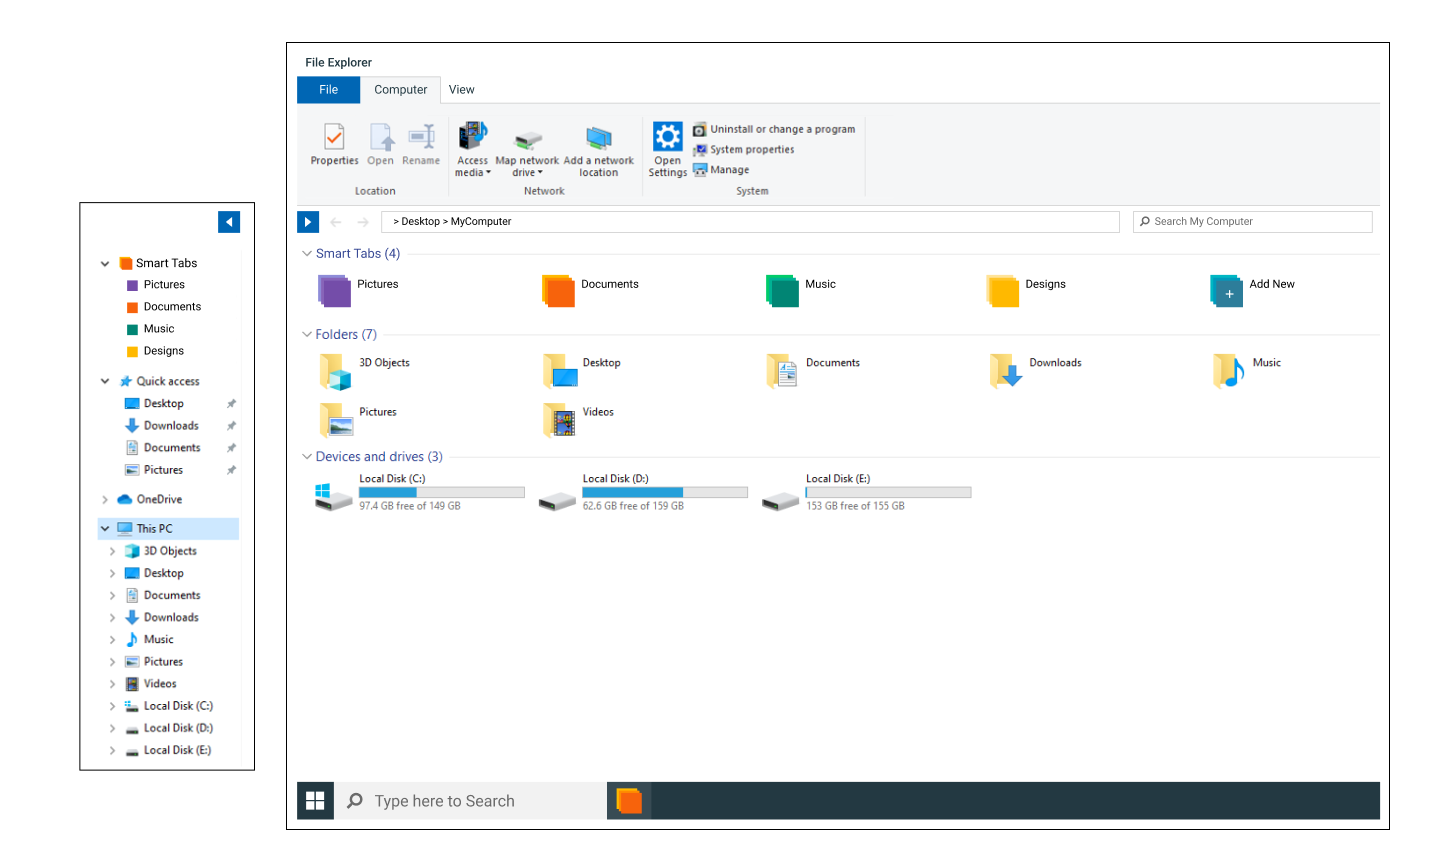This screenshot has width=1440, height=868.
Task: Click Local Disk (C:) usage bar
Action: click(442, 492)
